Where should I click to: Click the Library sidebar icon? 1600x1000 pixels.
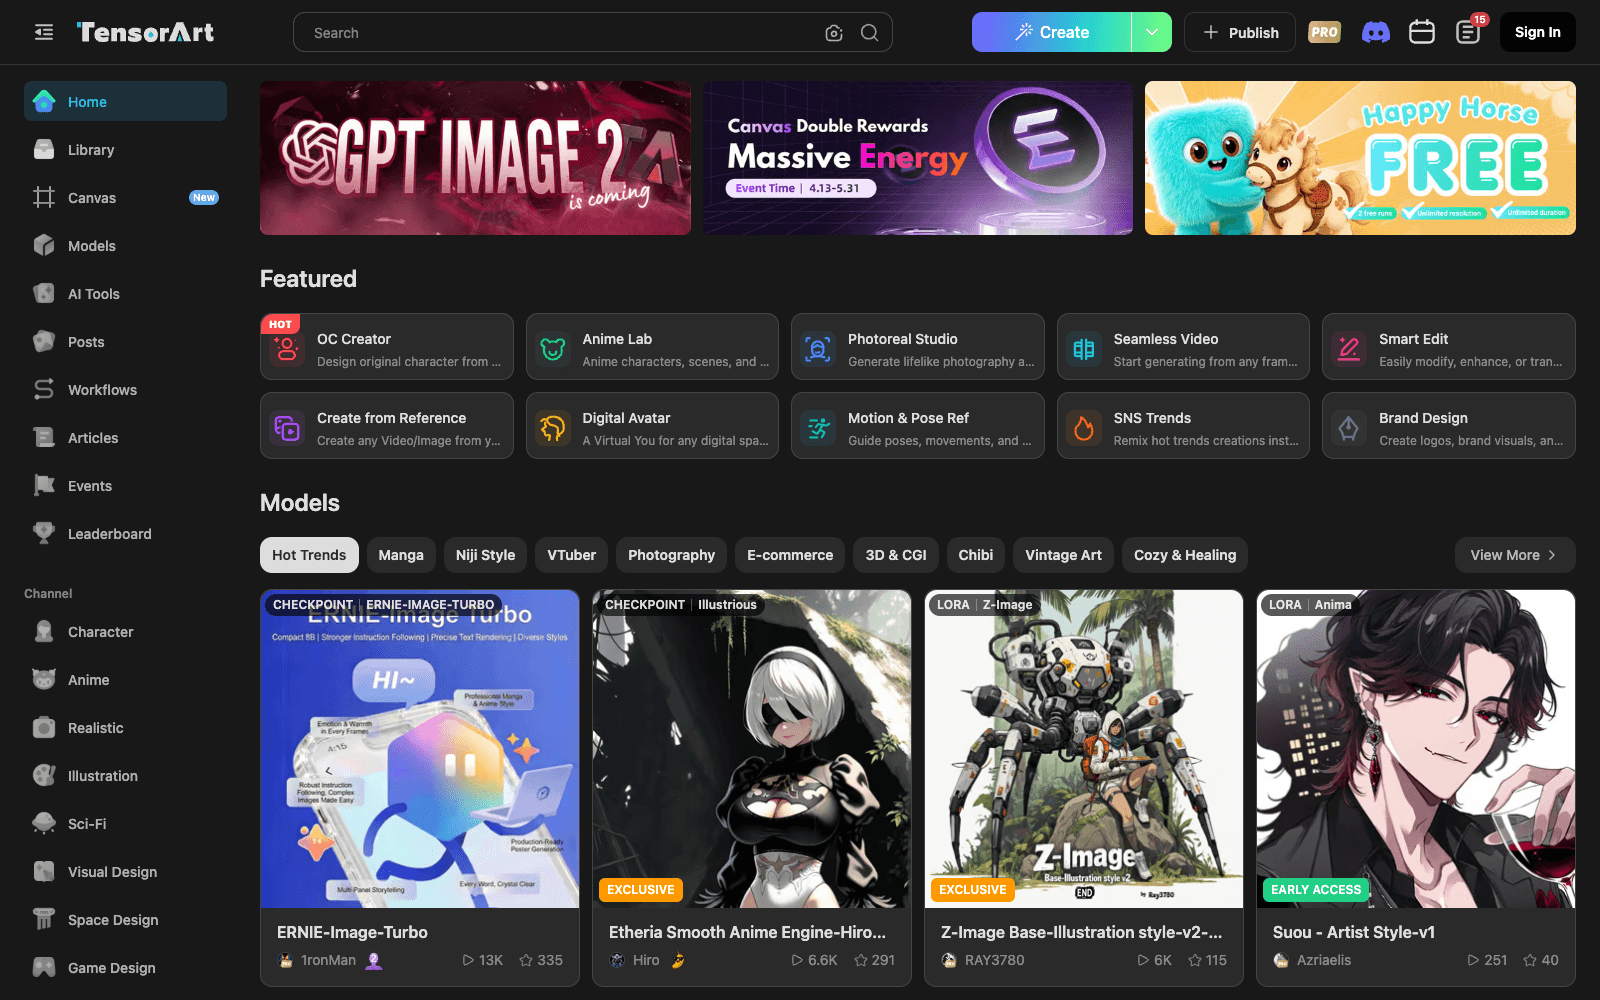(x=44, y=150)
